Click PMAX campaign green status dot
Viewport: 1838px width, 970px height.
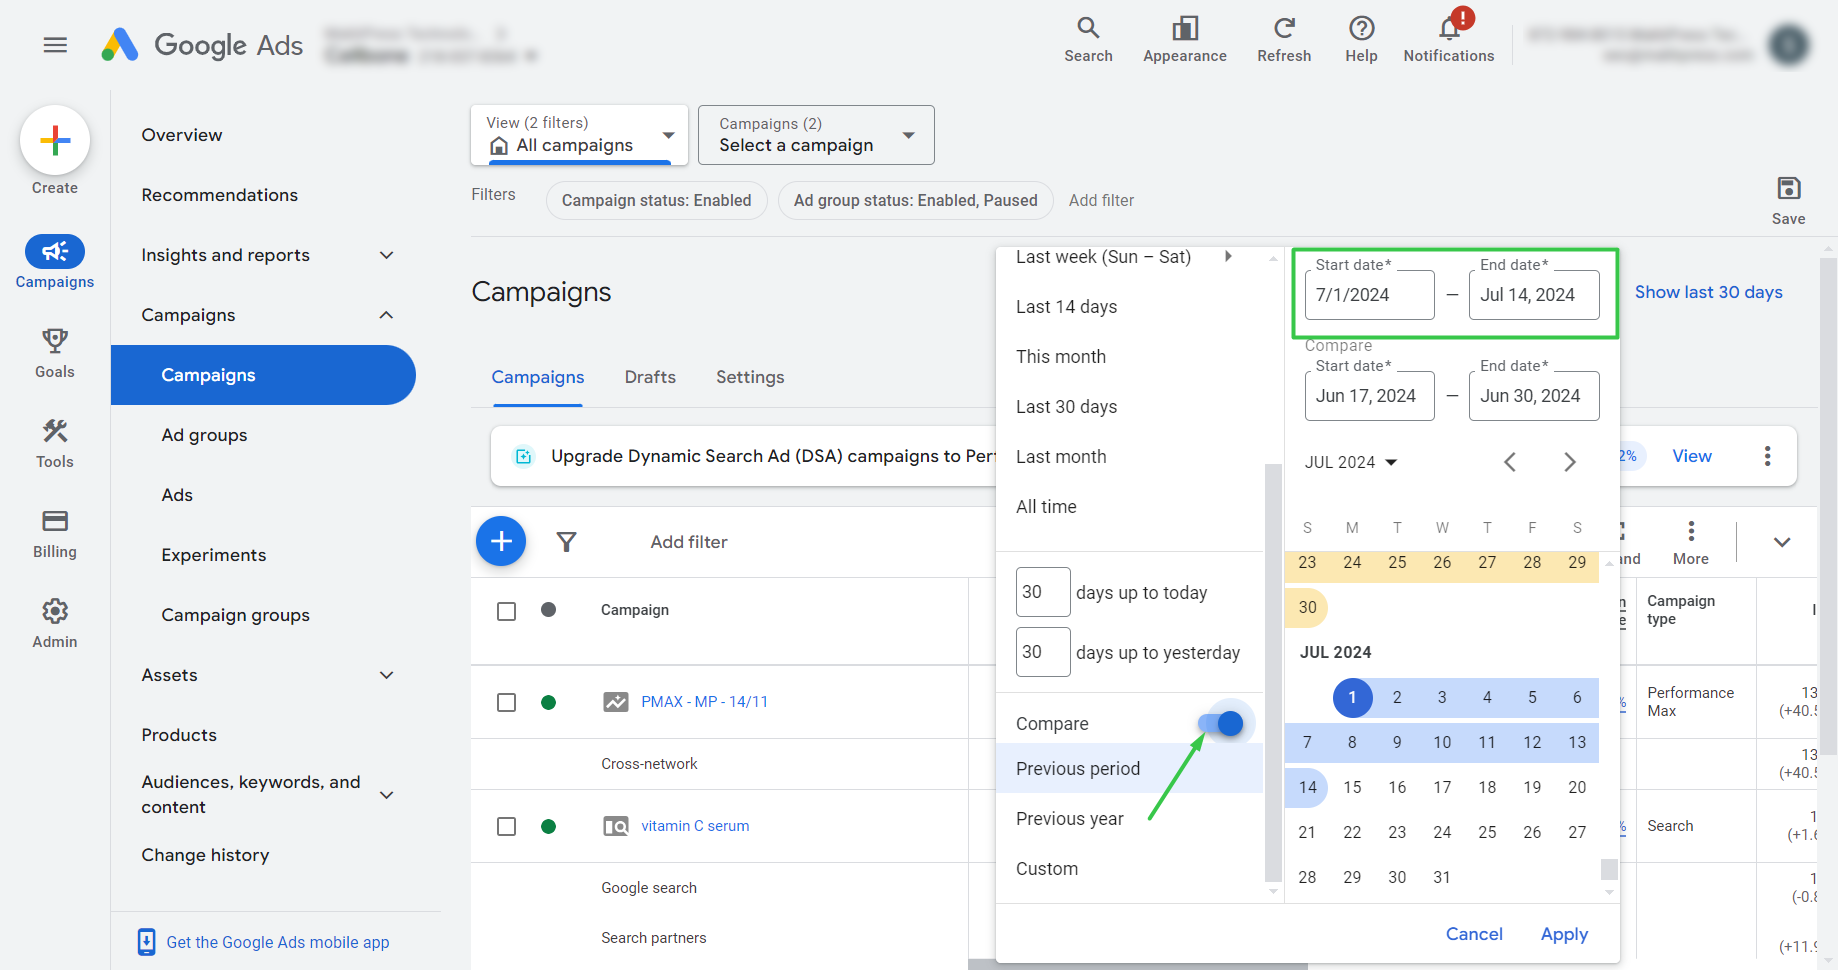[x=548, y=702]
